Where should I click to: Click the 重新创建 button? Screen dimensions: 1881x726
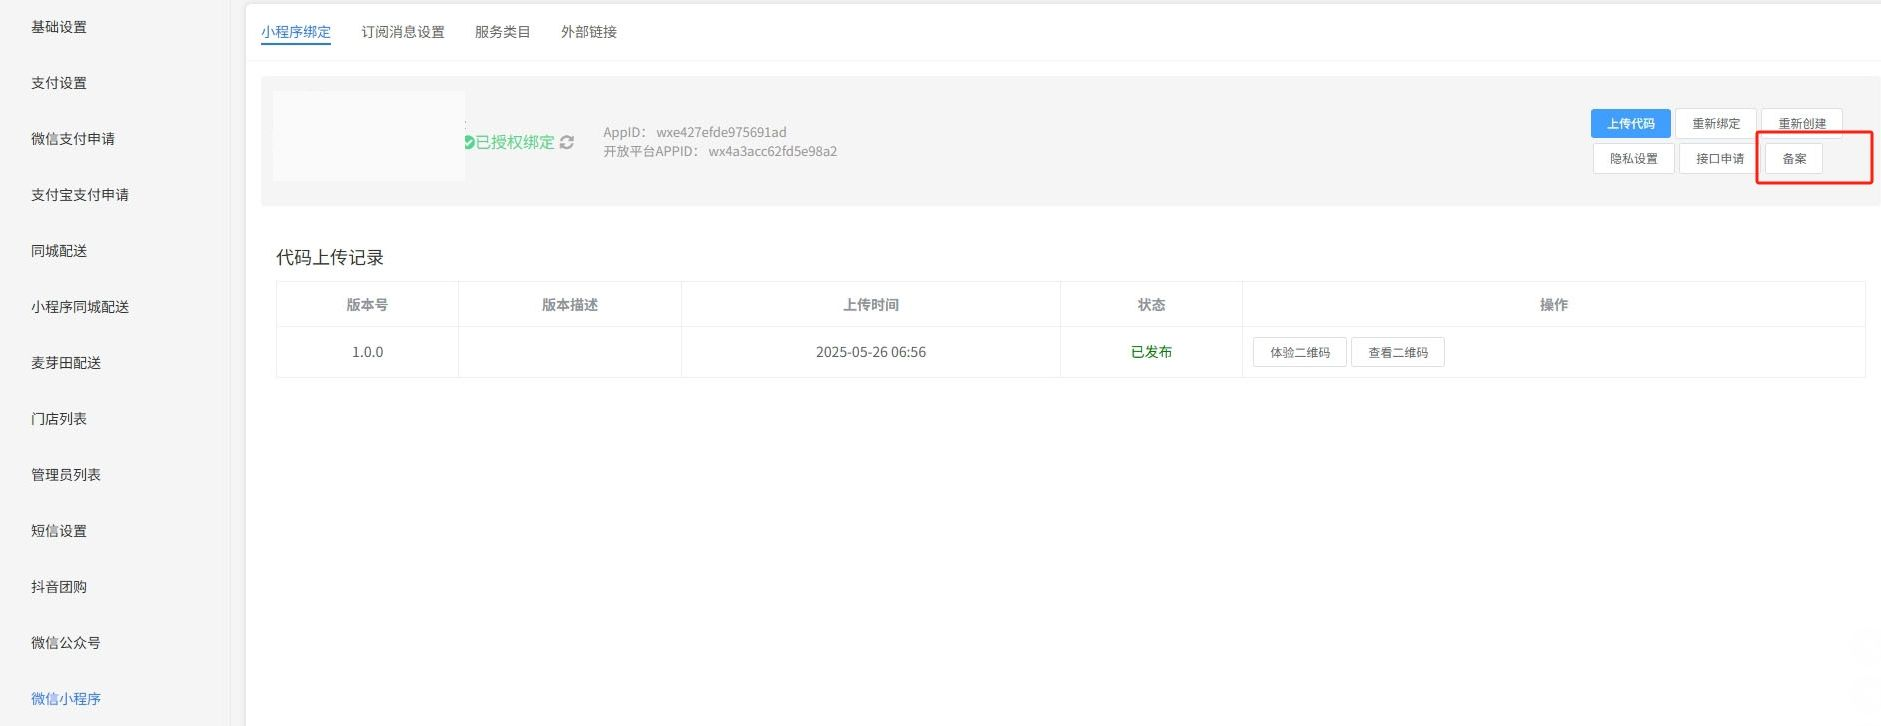click(x=1801, y=124)
